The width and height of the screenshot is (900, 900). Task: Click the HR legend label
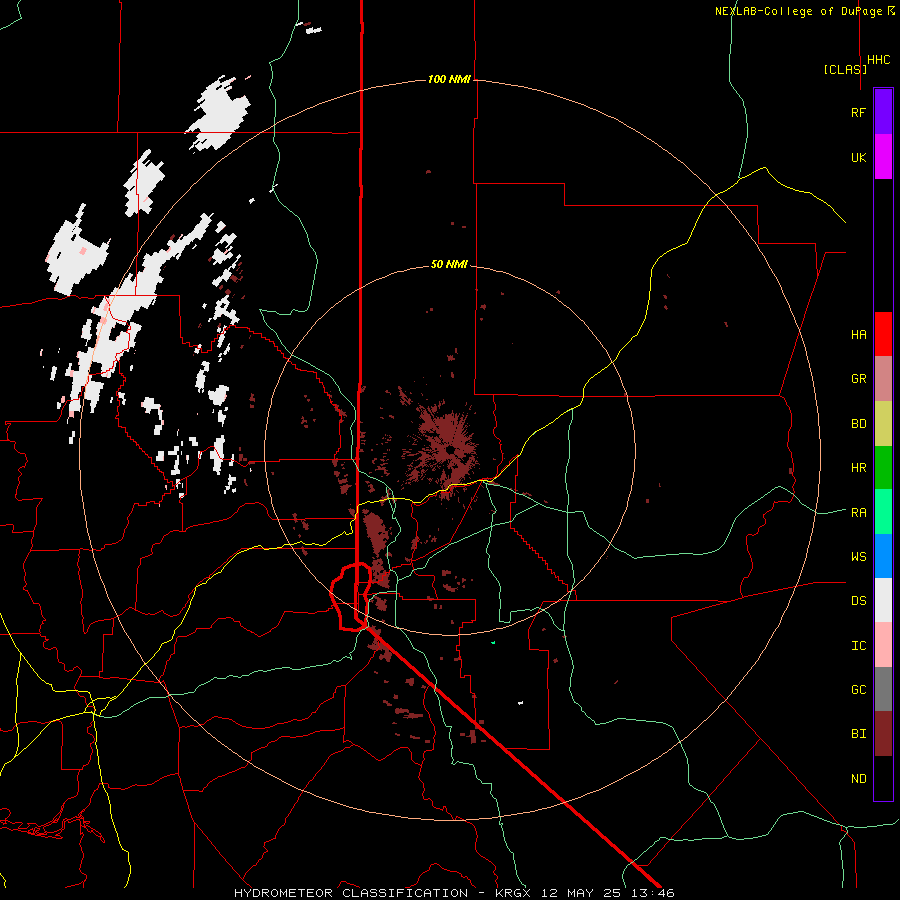858,468
